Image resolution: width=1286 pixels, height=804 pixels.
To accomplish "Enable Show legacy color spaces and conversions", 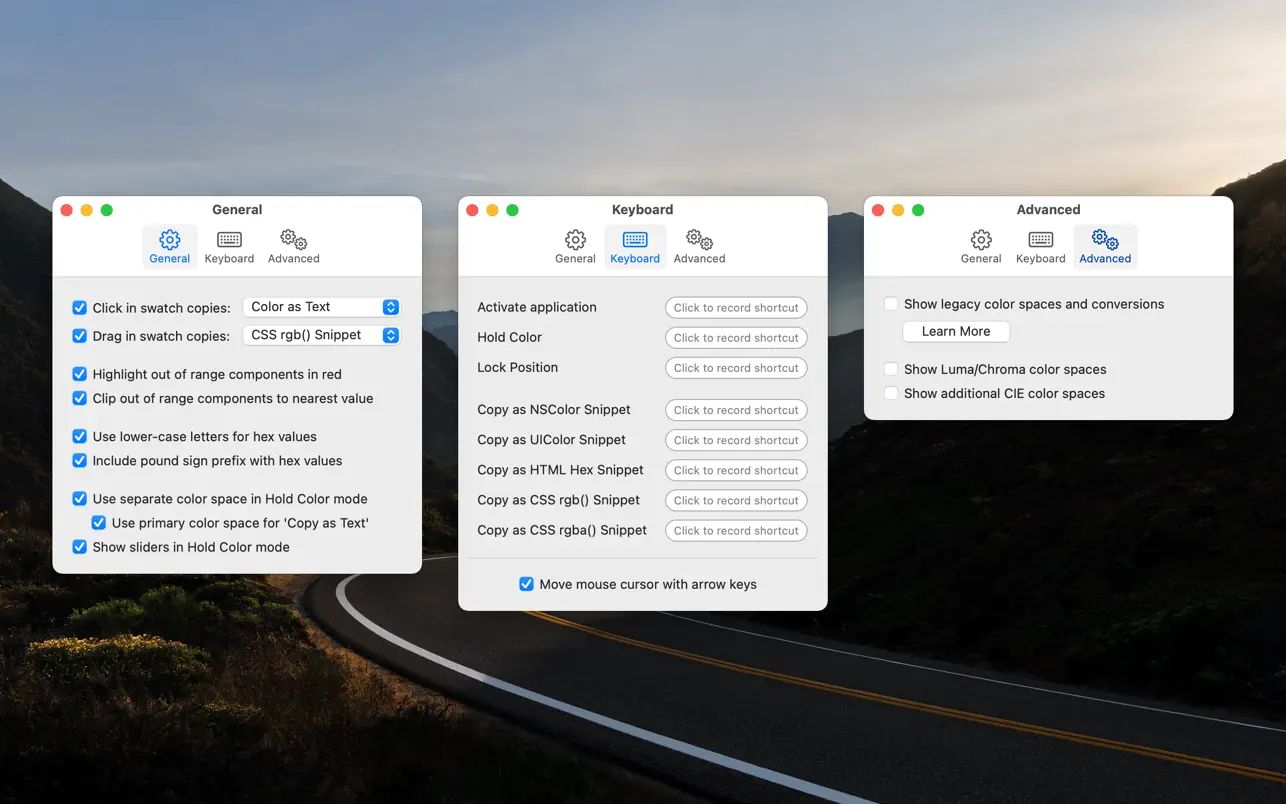I will 891,304.
